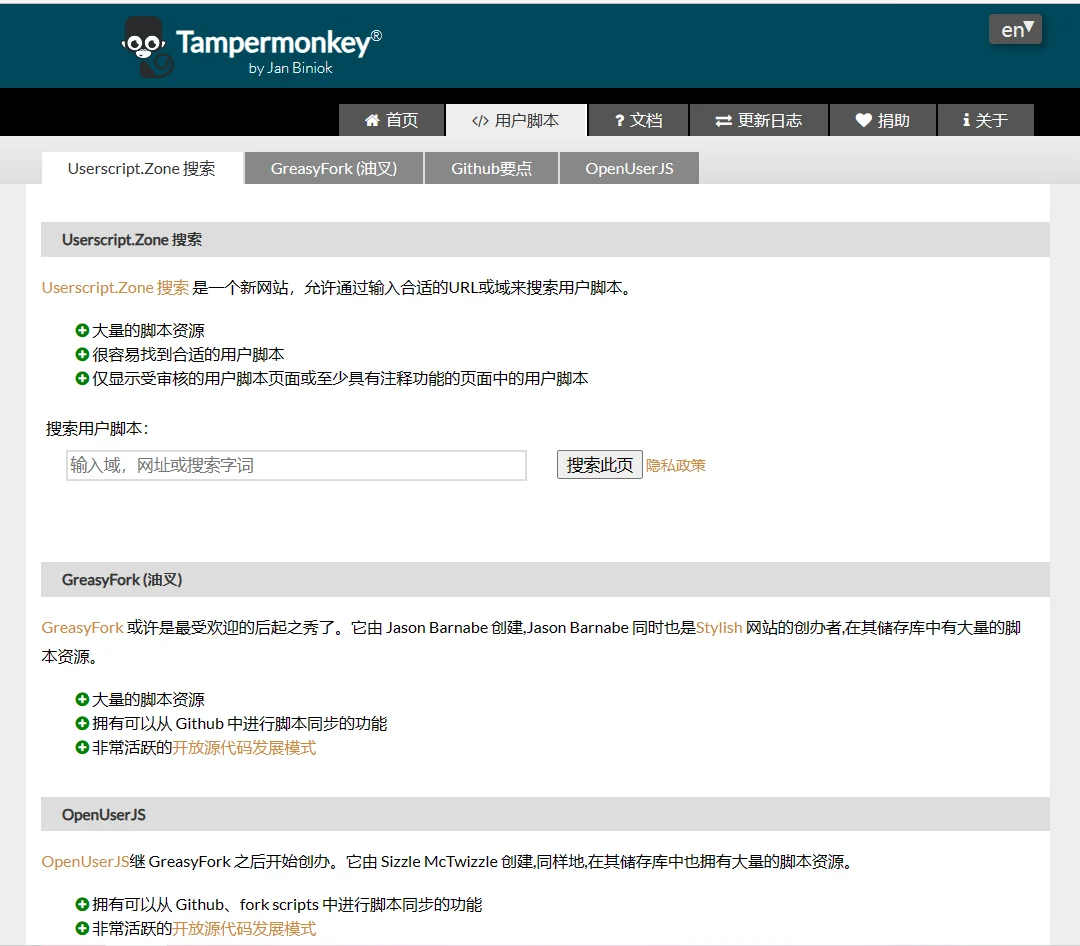Open the OpenUserJS link in the description
Screen dimensions: 1080x946
[x=85, y=861]
